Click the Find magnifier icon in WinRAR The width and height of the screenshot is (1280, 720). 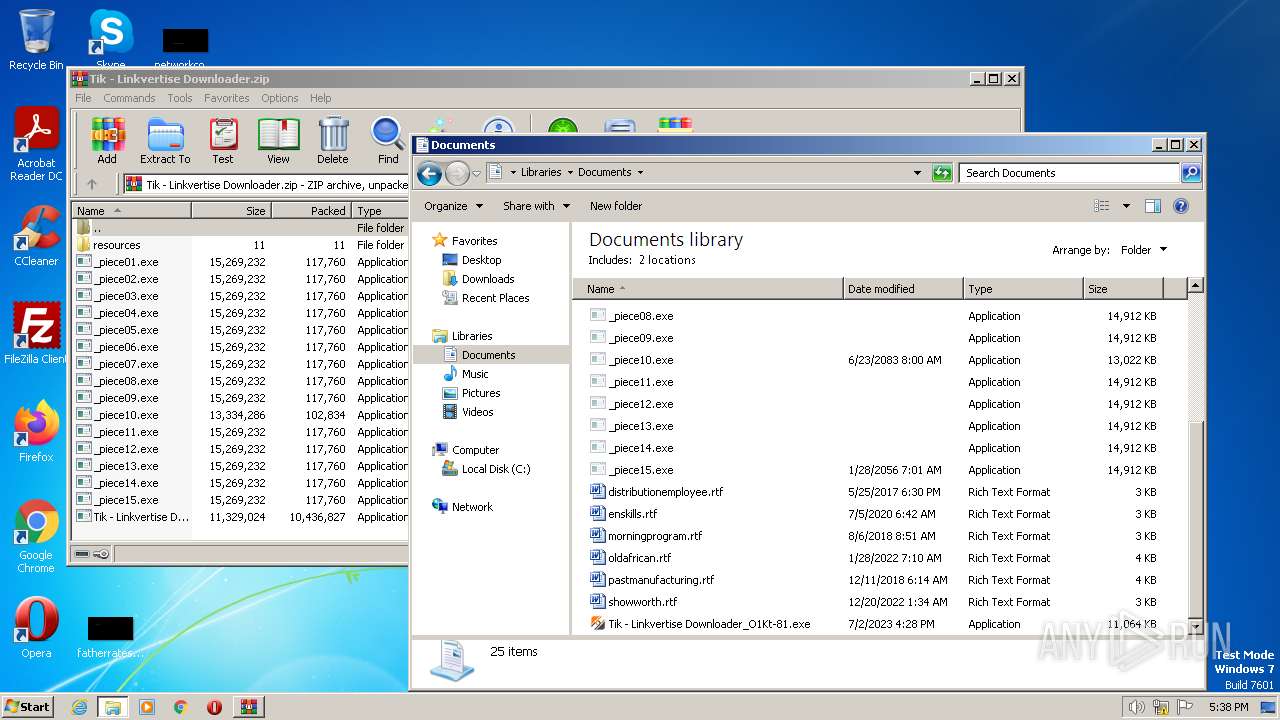point(388,140)
